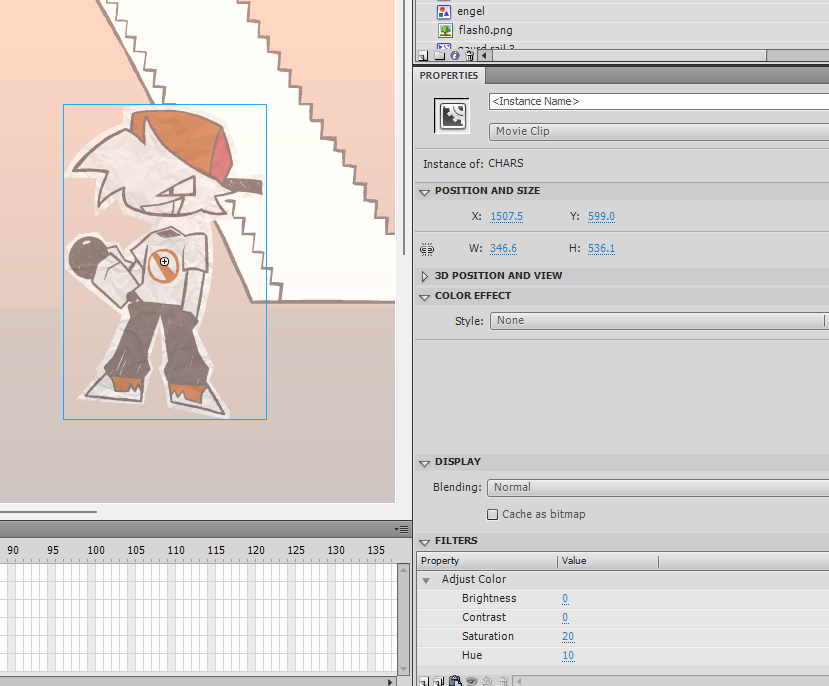Click the timeline scroll right arrow
829x686 pixels.
tap(390, 682)
